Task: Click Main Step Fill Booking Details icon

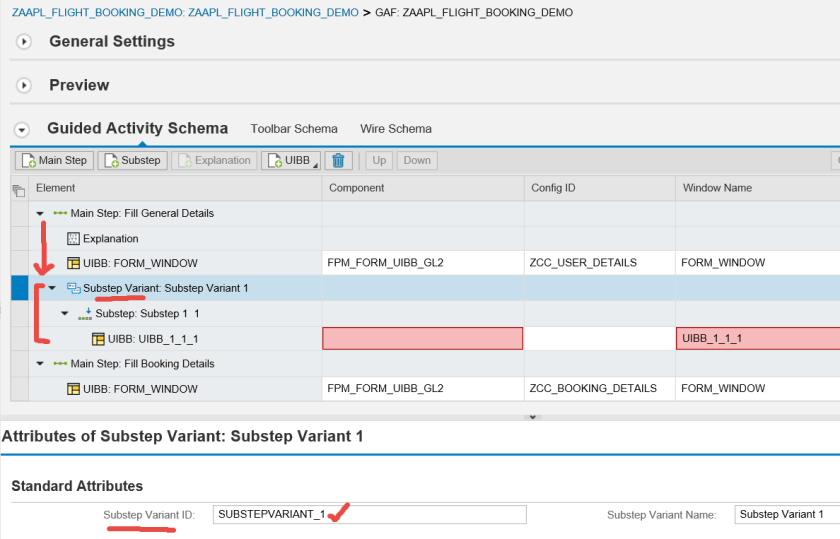Action: click(60, 364)
